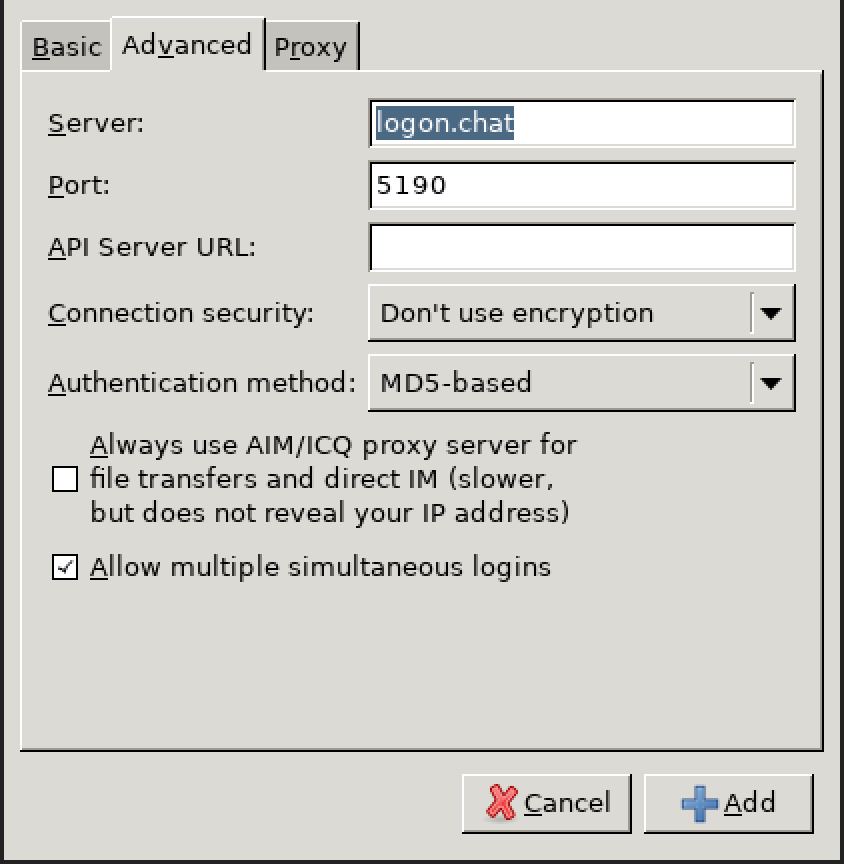Switch to the Proxy tab

311,46
